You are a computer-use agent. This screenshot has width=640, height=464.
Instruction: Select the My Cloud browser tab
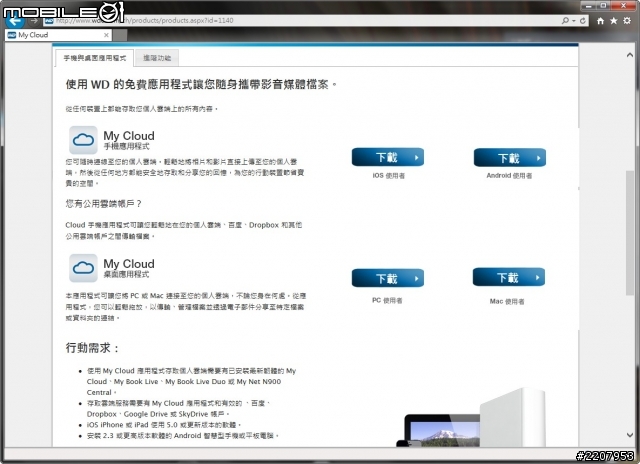pyautogui.click(x=58, y=35)
